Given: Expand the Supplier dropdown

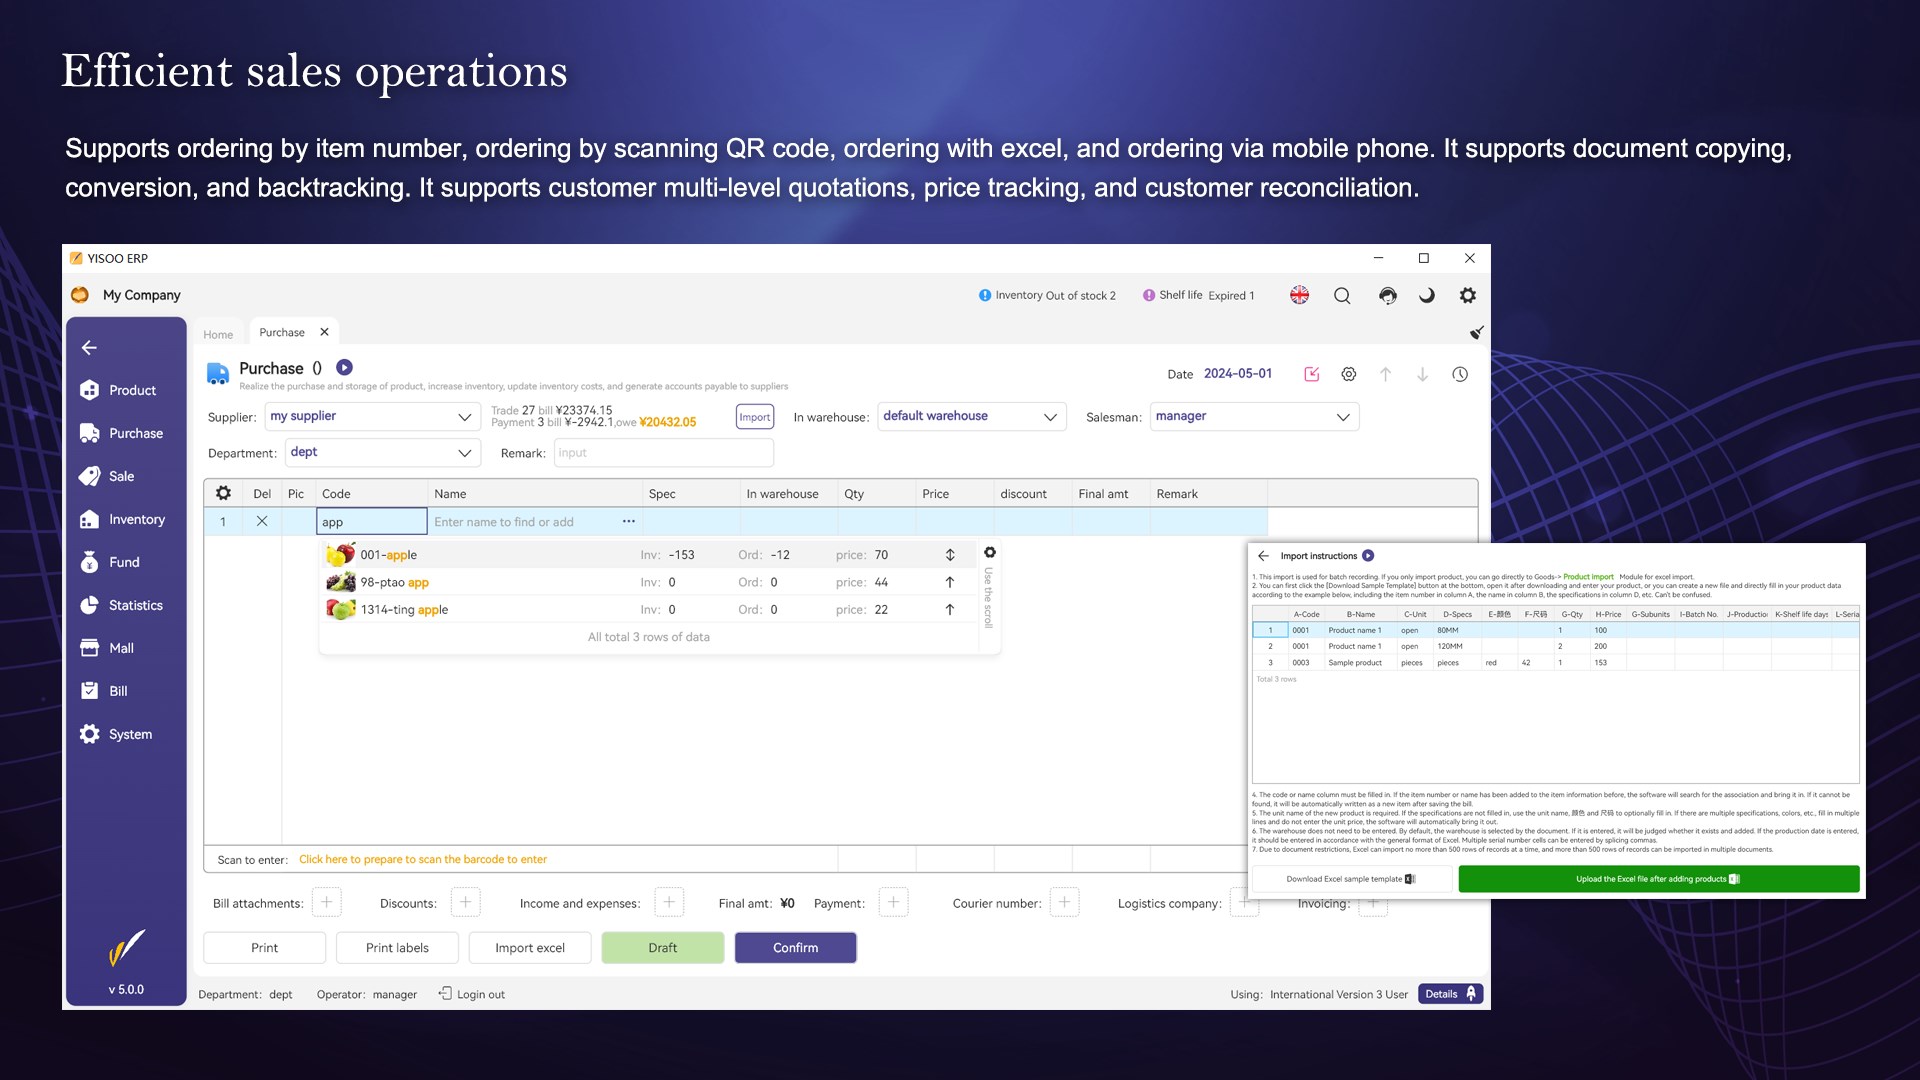Looking at the screenshot, I should (x=372, y=416).
